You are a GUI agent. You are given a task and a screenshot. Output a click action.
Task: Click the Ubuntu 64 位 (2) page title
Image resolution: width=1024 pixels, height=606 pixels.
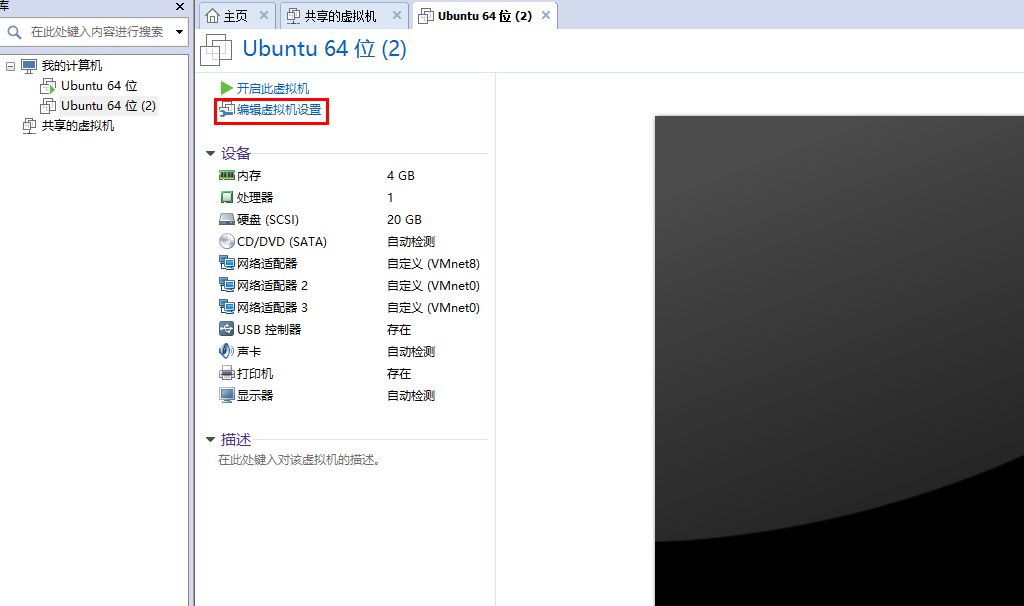325,49
